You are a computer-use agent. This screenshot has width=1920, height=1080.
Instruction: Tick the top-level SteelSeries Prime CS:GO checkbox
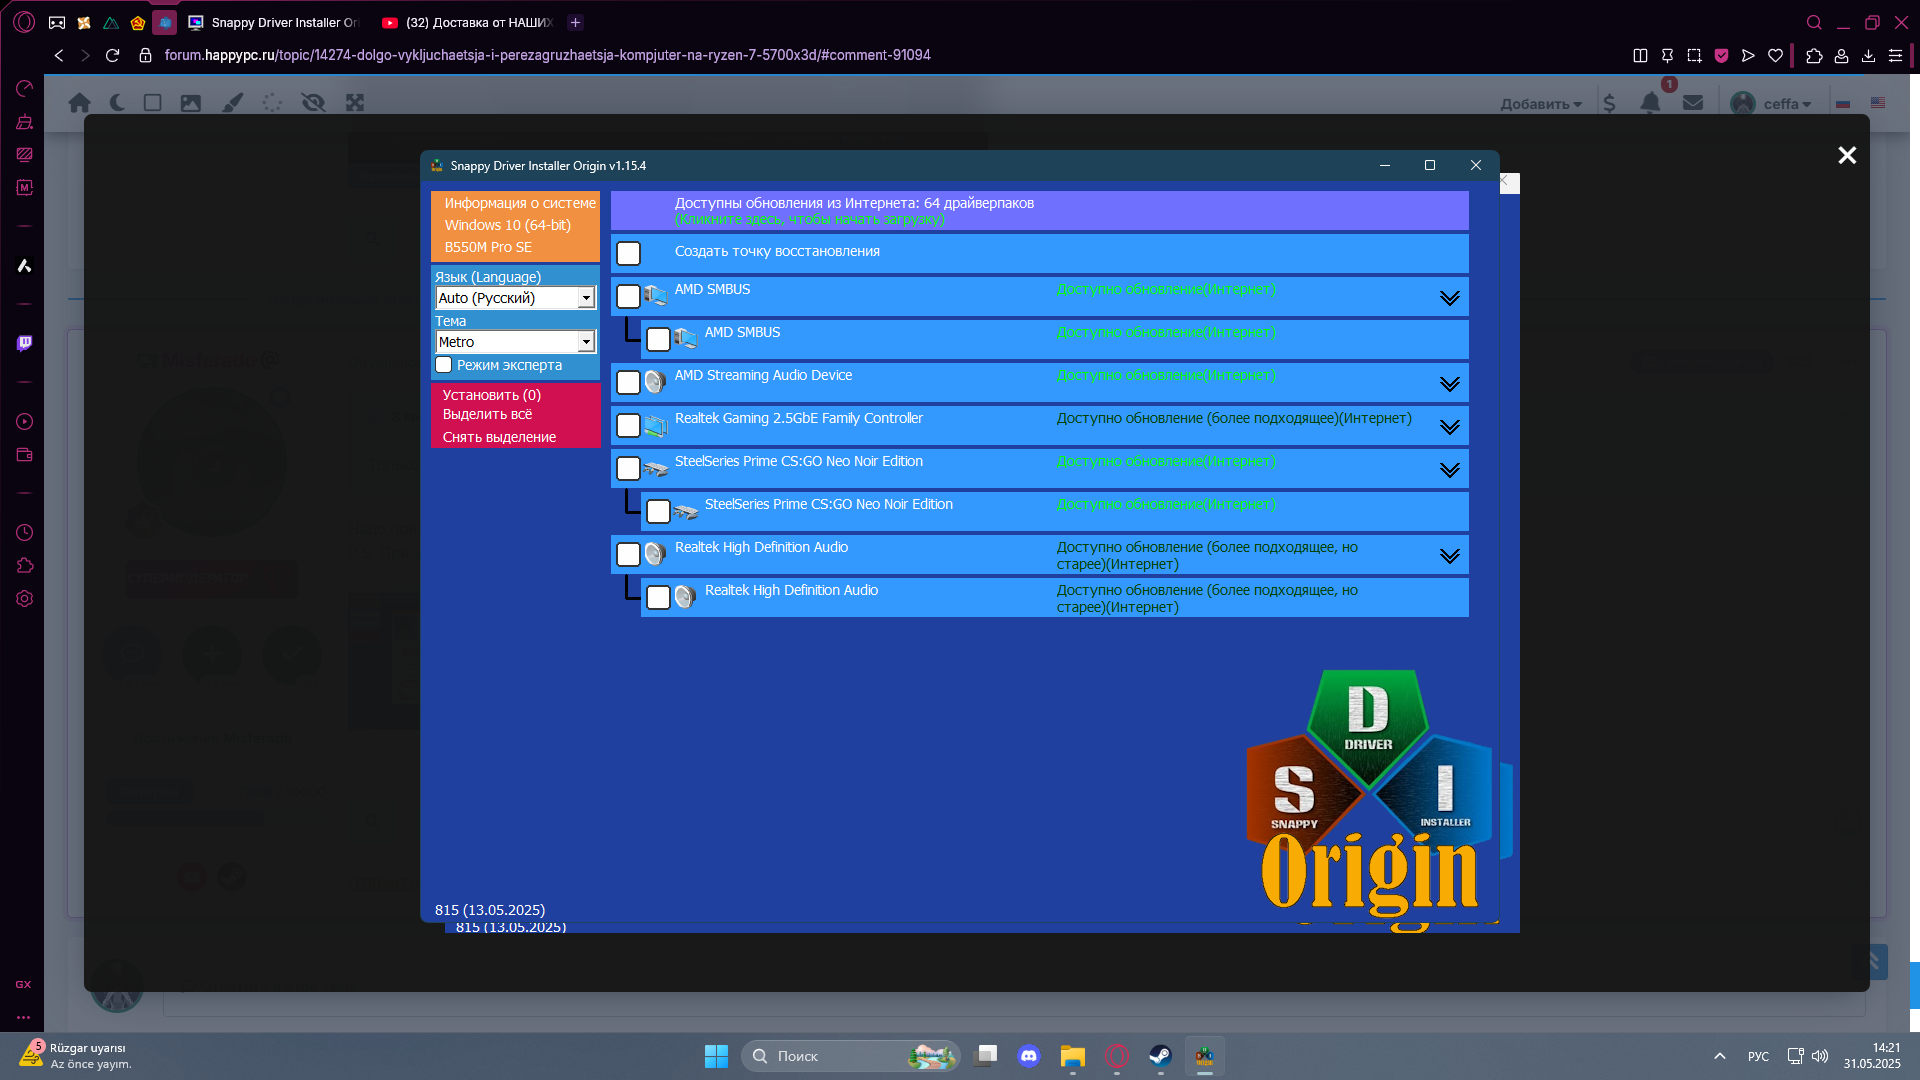[x=628, y=468]
